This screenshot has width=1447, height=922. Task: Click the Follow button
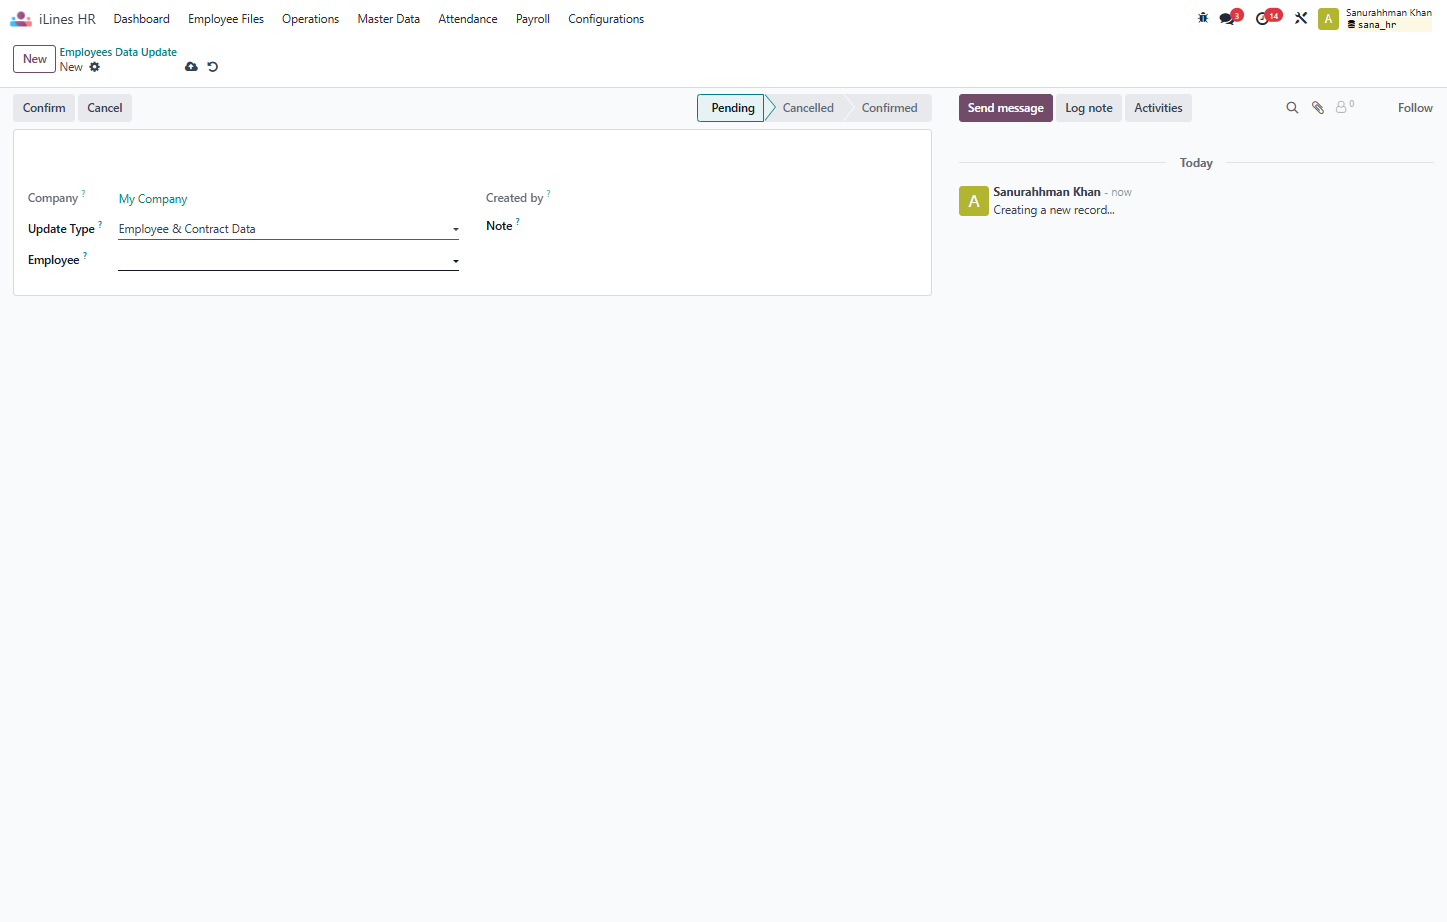pos(1415,108)
